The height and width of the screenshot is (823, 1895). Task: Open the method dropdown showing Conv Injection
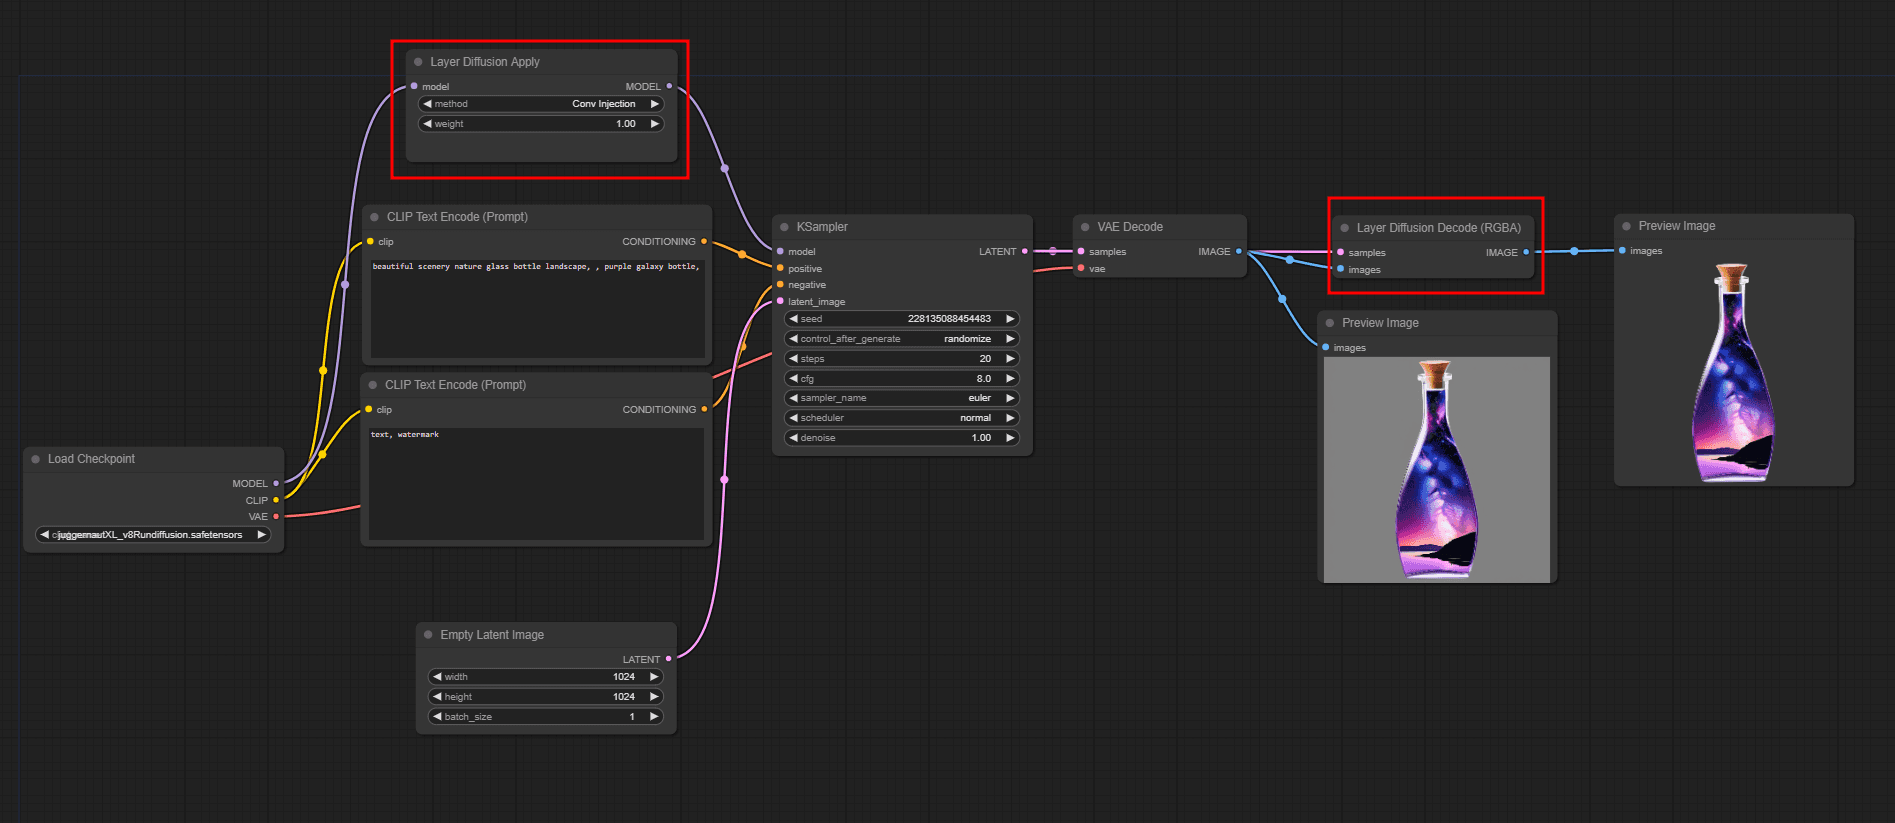[540, 104]
